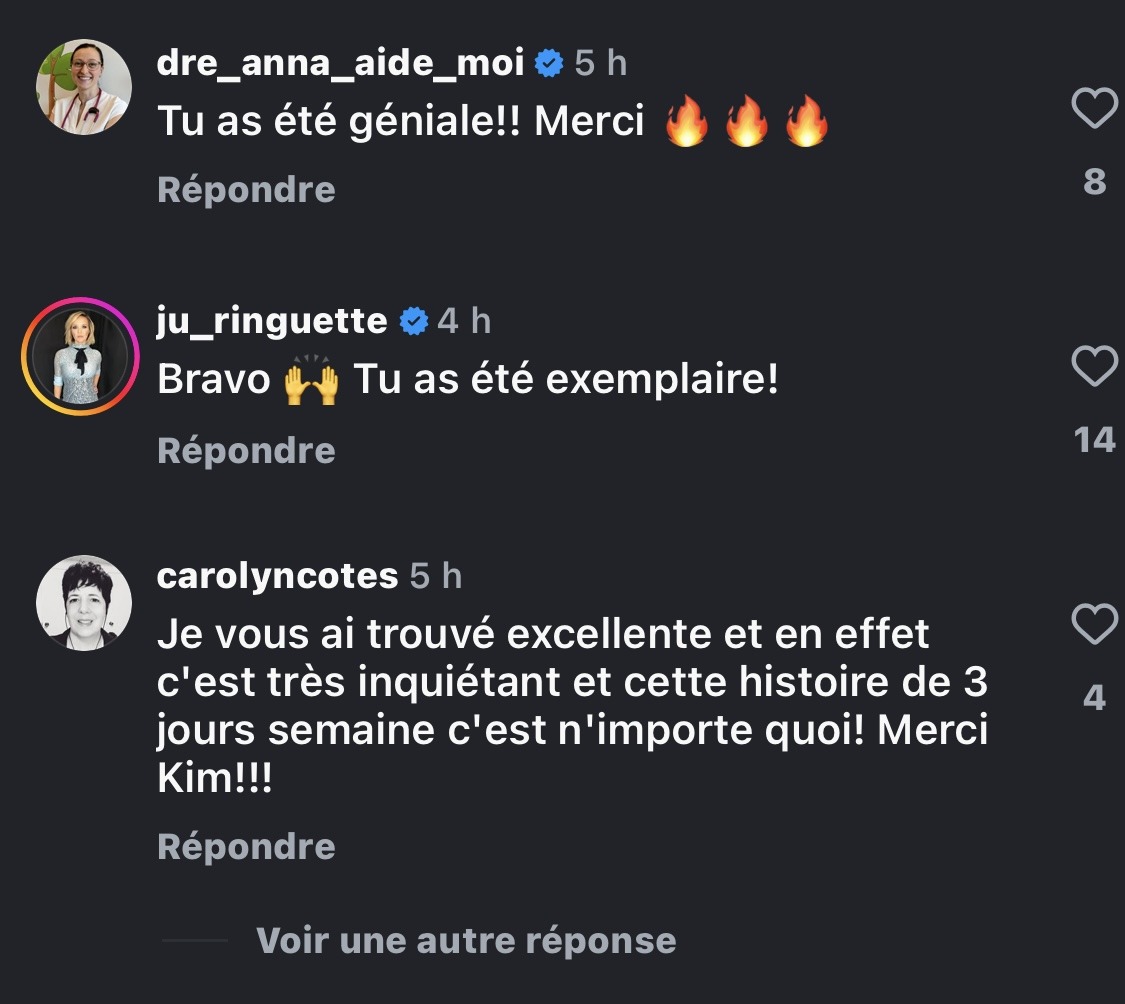
Task: Open the 14 likes count on ju_ringuette's comment
Action: (1094, 439)
